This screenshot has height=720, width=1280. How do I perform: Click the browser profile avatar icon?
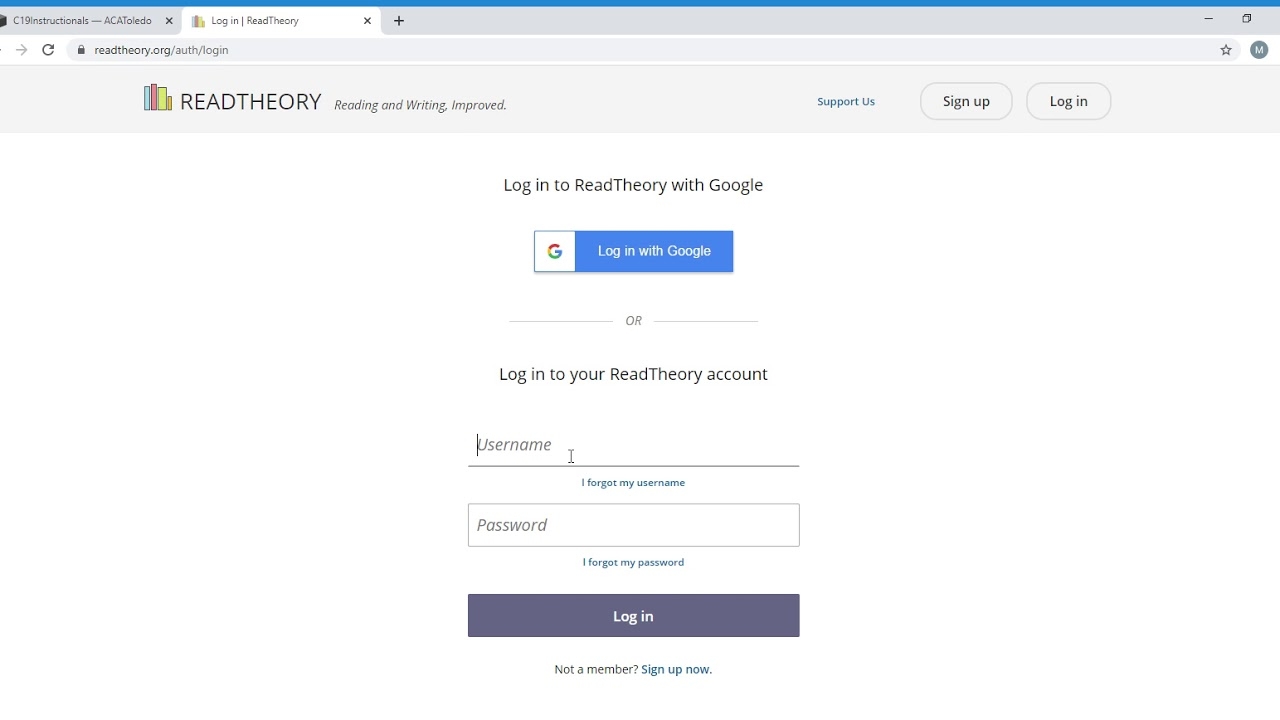click(1259, 49)
